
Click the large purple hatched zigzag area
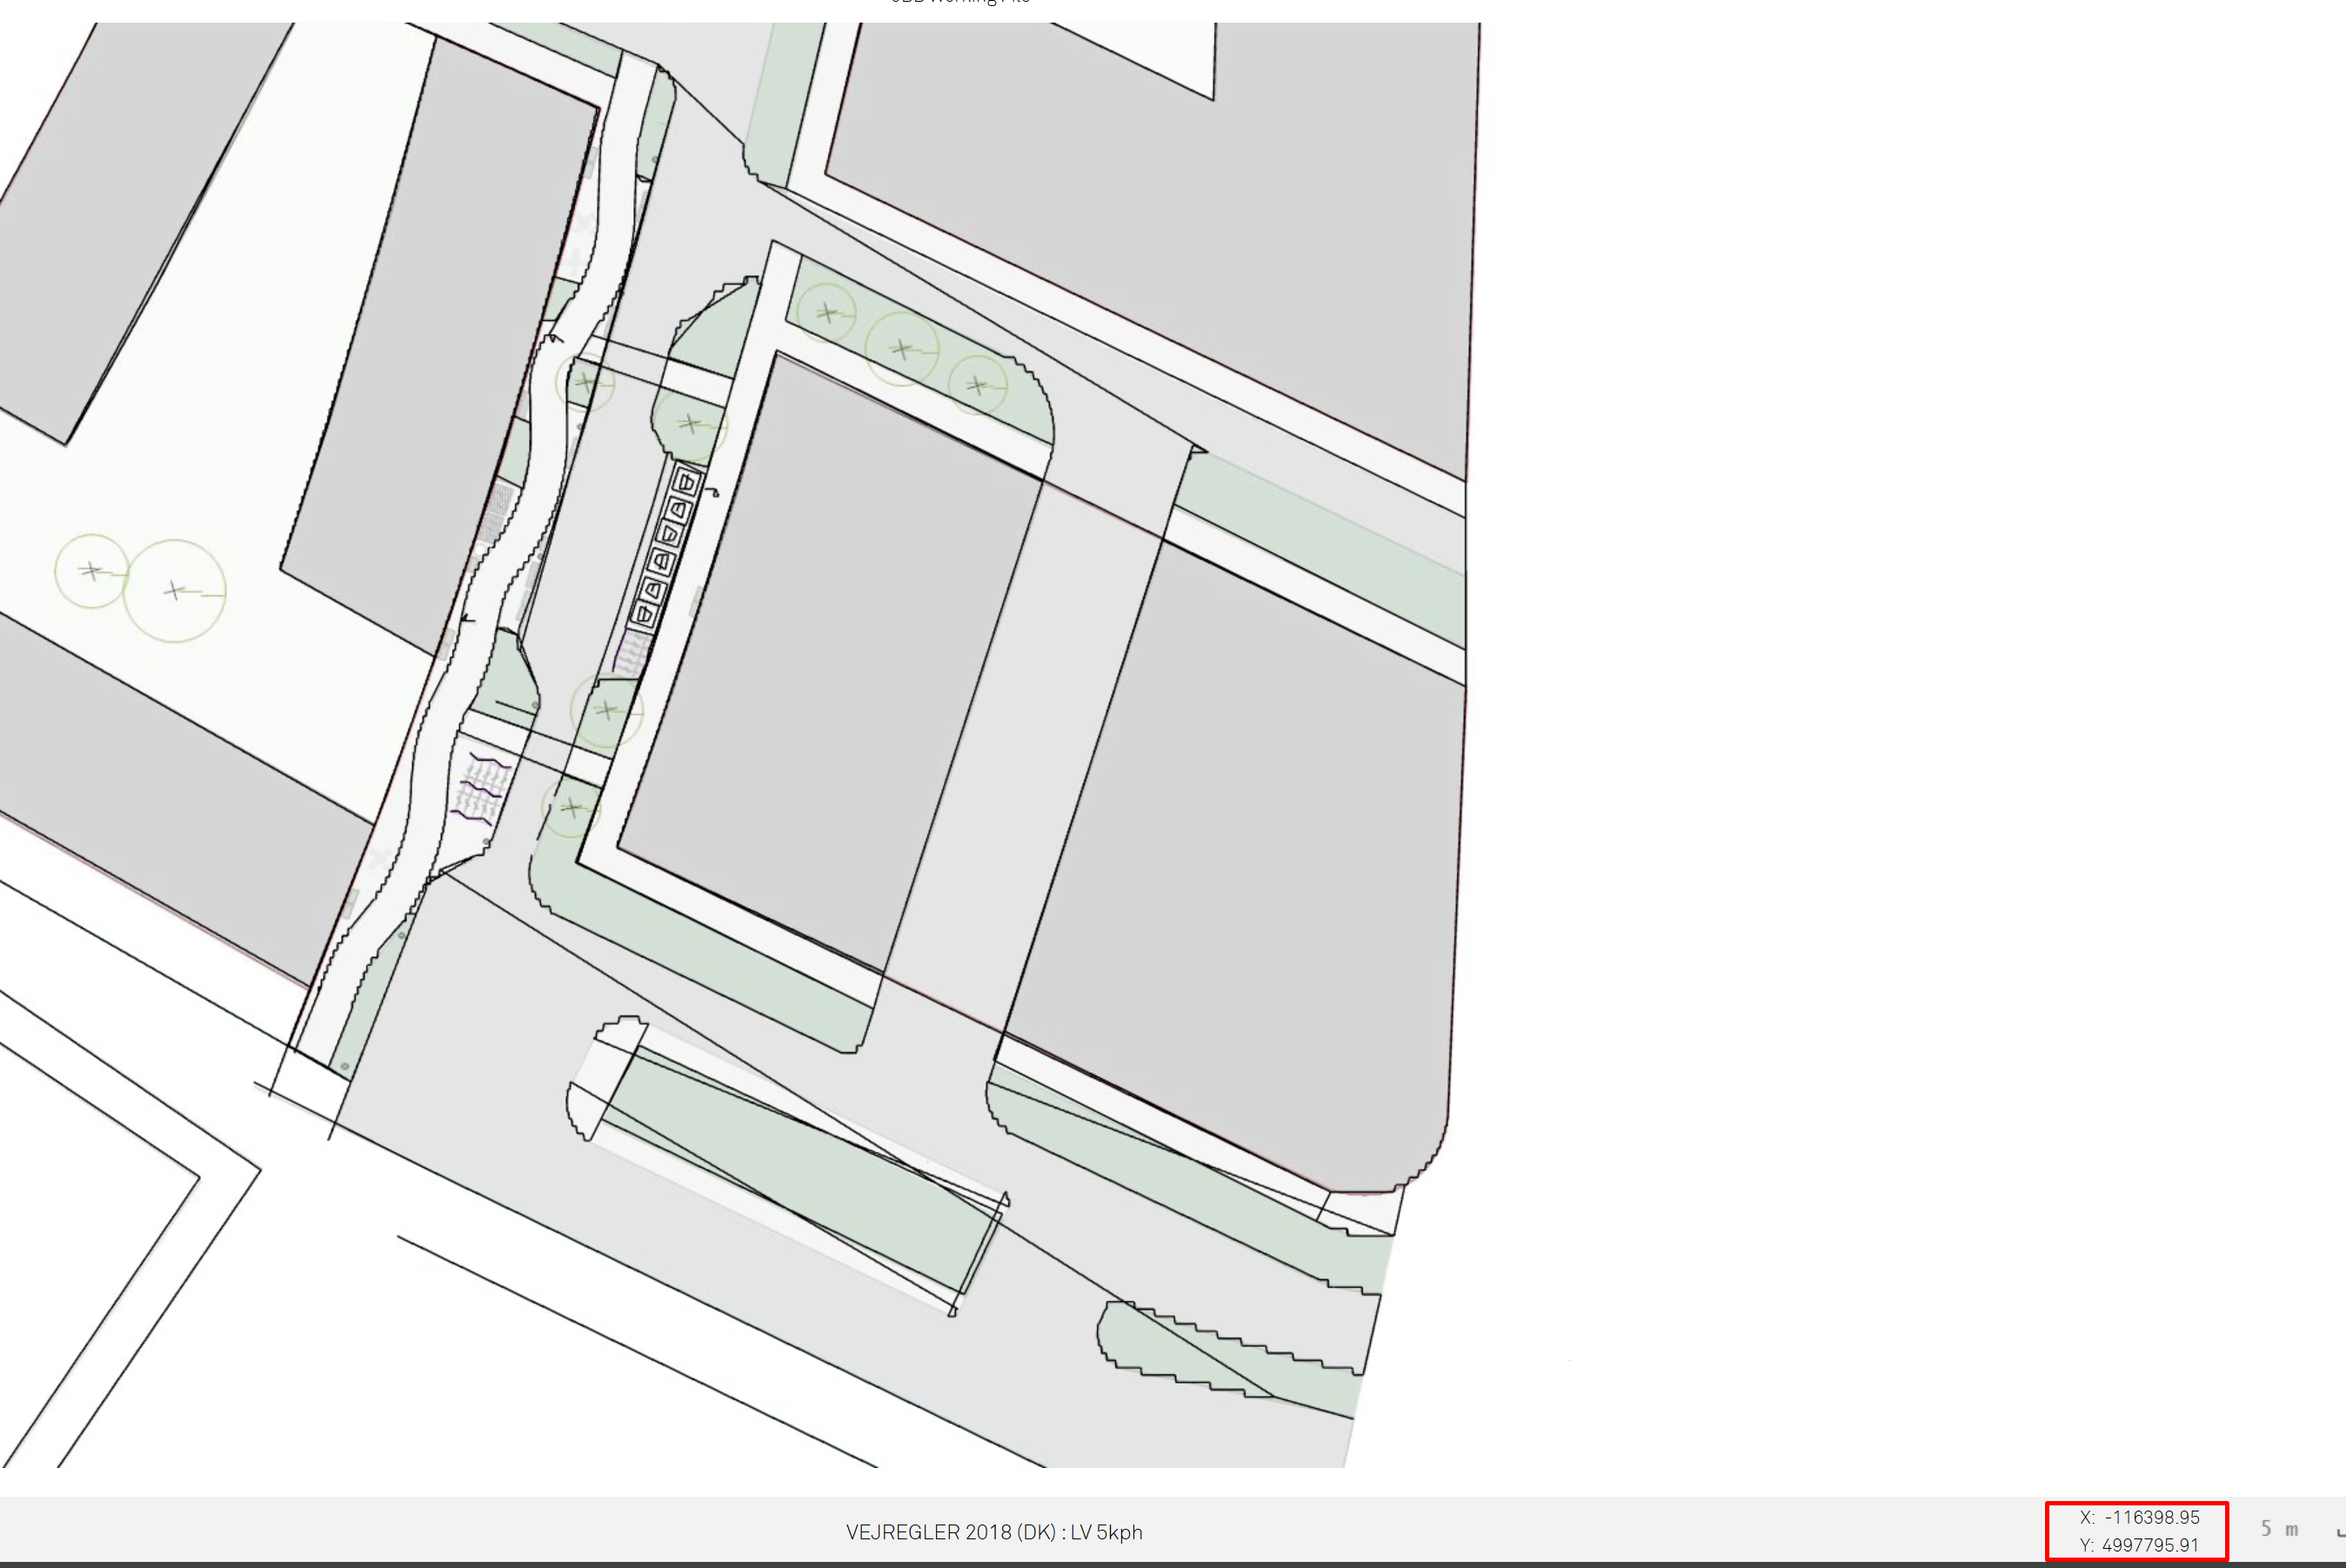(x=482, y=788)
